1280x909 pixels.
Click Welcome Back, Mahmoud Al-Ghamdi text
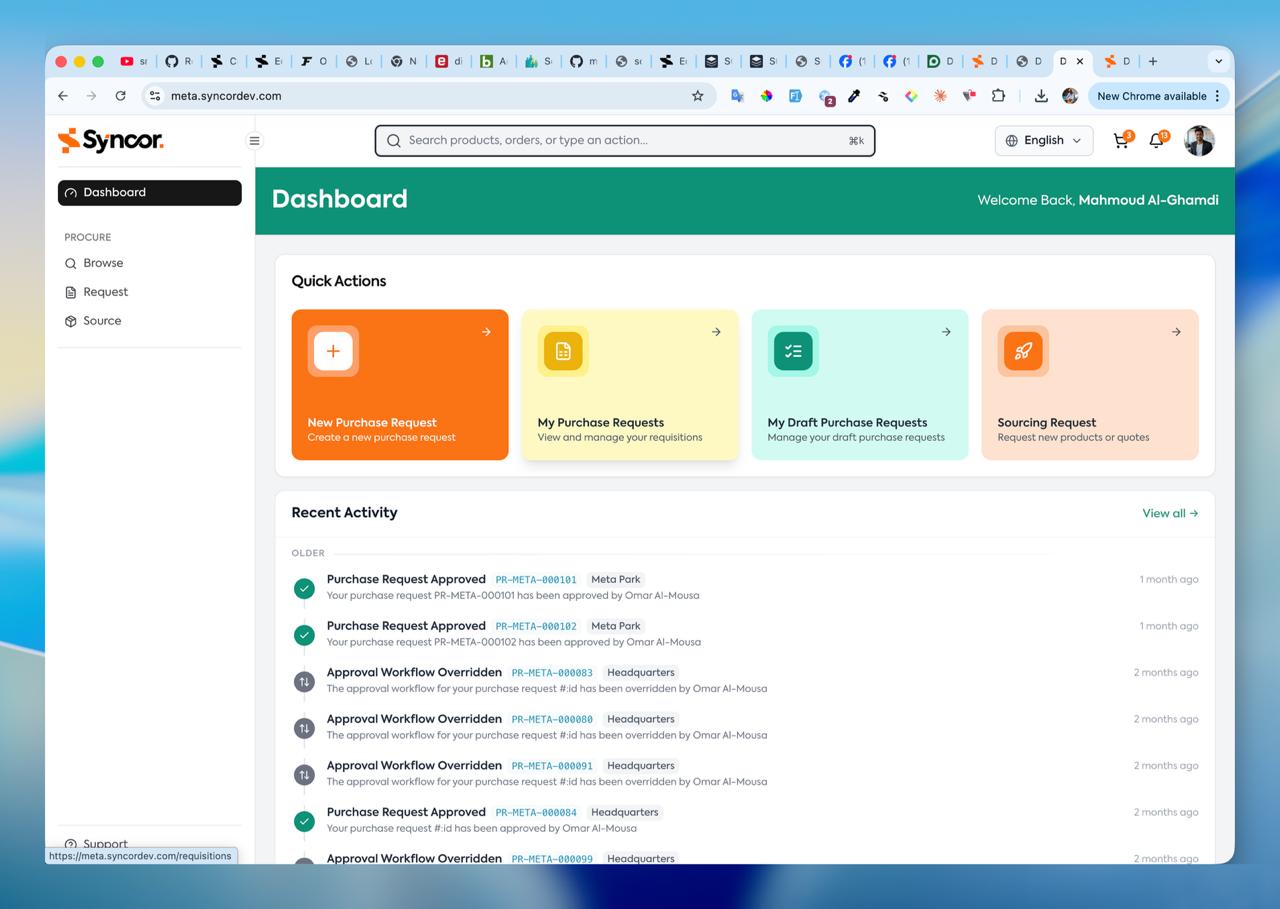pos(1098,200)
